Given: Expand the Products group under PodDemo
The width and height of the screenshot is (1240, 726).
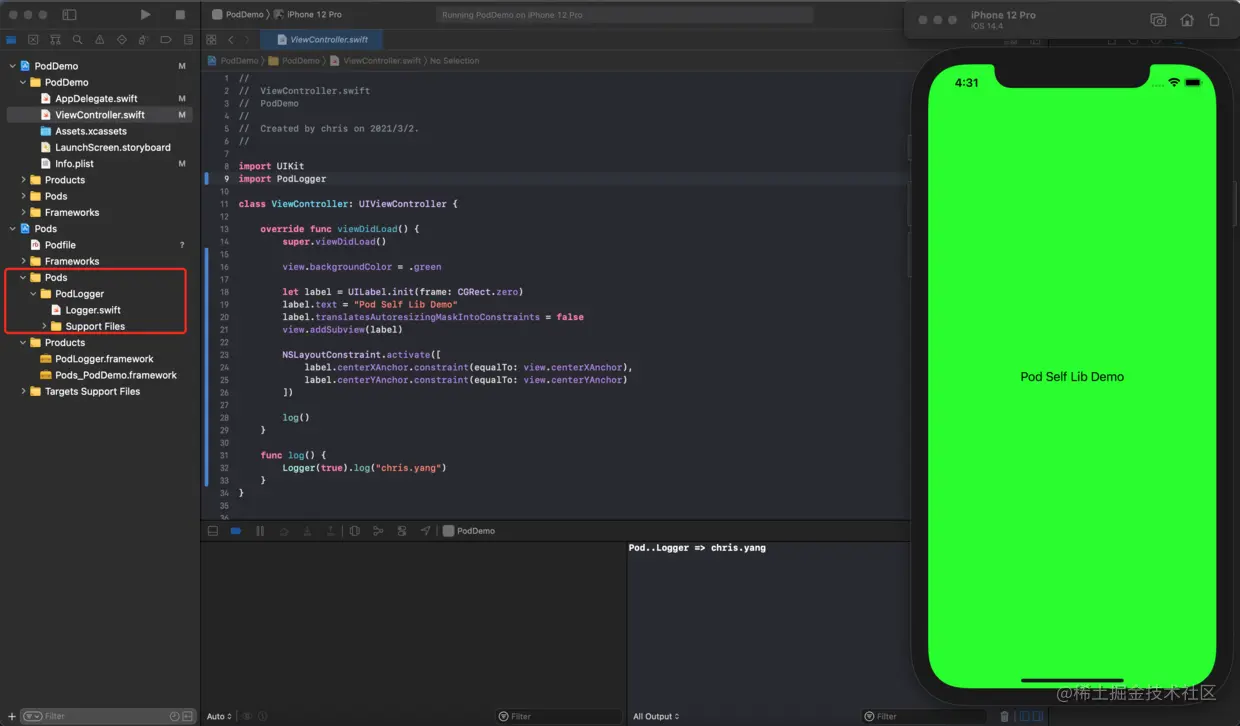Looking at the screenshot, I should (x=23, y=180).
